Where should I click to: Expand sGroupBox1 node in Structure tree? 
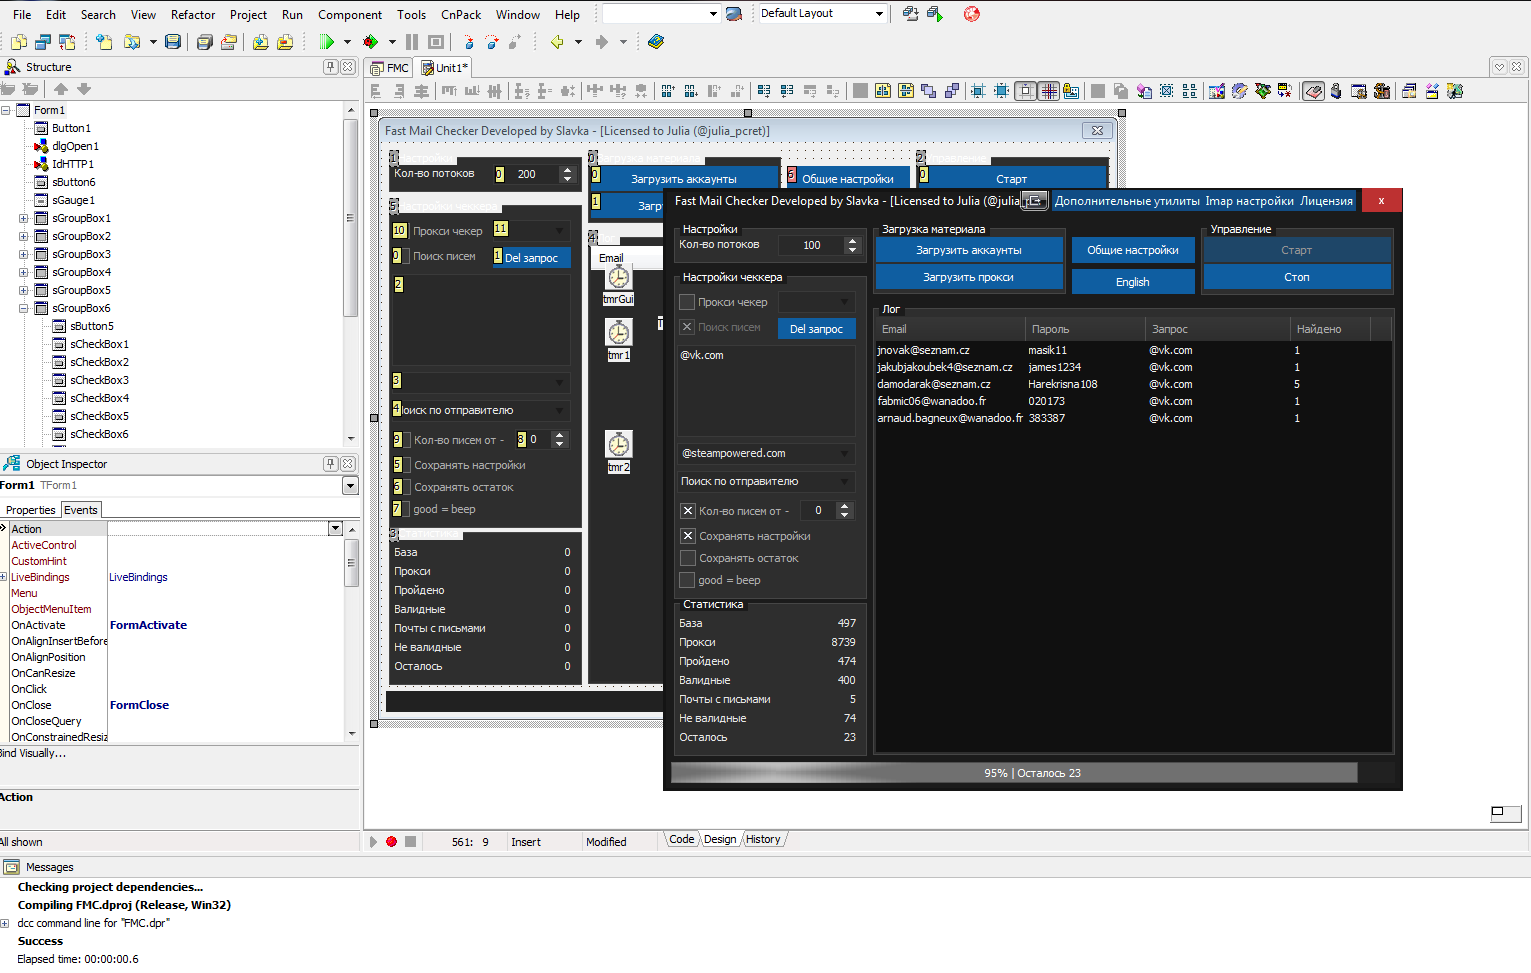point(23,218)
